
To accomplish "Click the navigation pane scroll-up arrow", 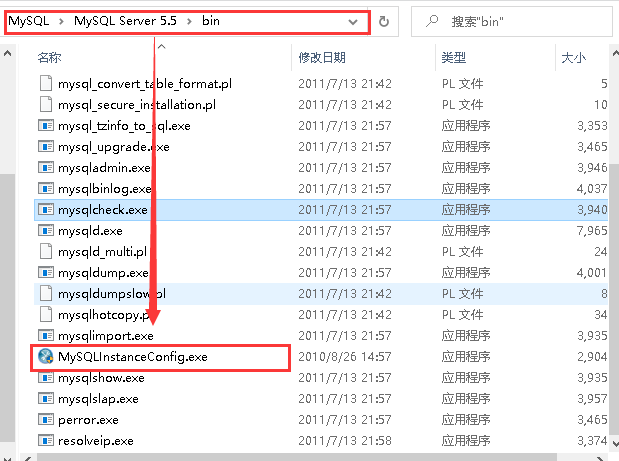I will (8, 53).
